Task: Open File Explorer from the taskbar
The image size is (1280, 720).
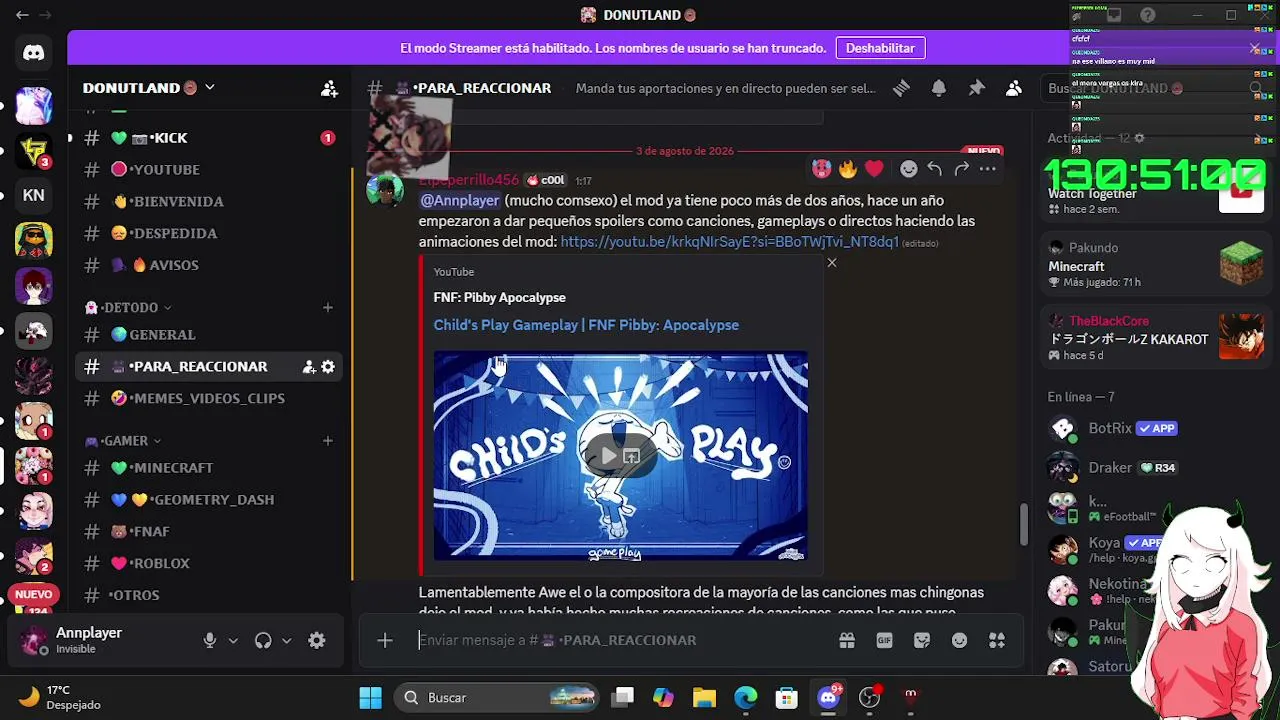Action: point(704,697)
